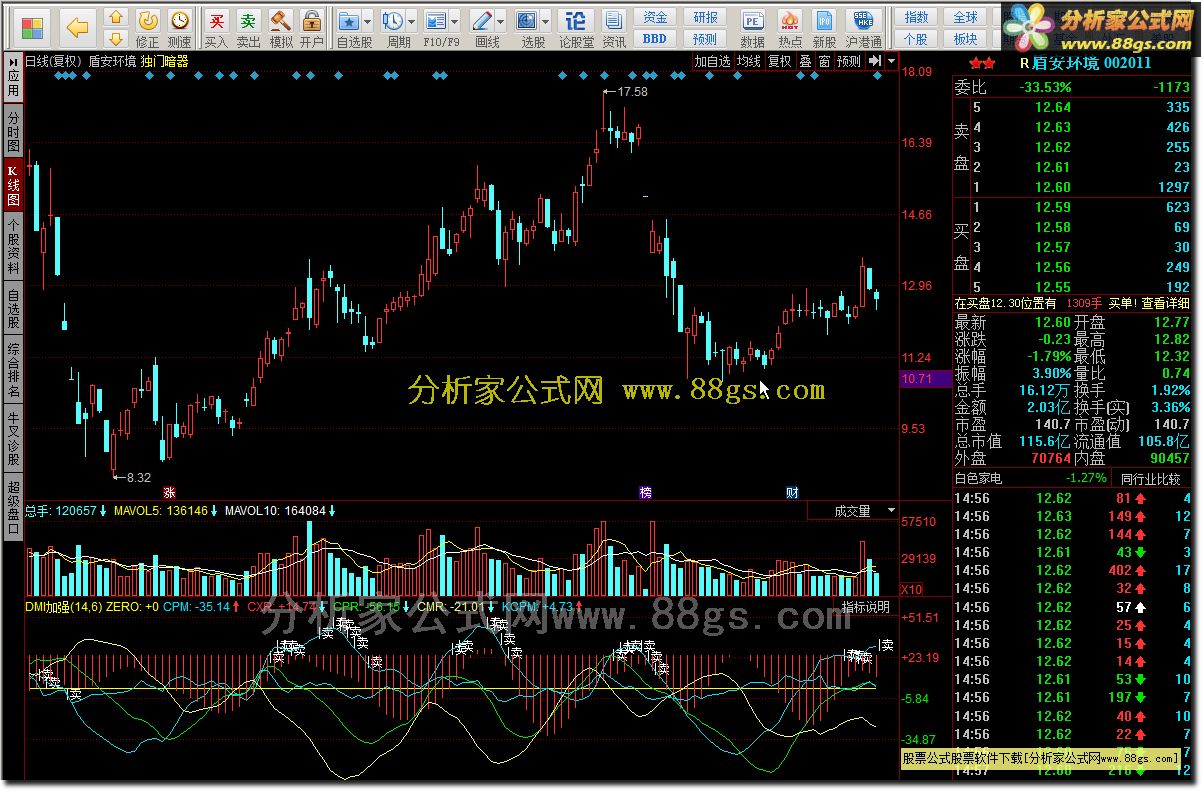Switch to the K线图 side tab
Viewport: 1203px width, 791px height.
coord(13,184)
